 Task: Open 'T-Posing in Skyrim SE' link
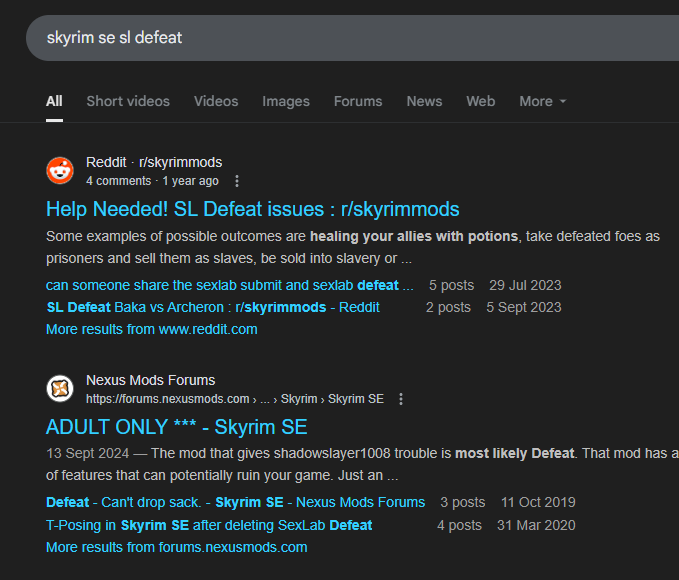point(209,525)
